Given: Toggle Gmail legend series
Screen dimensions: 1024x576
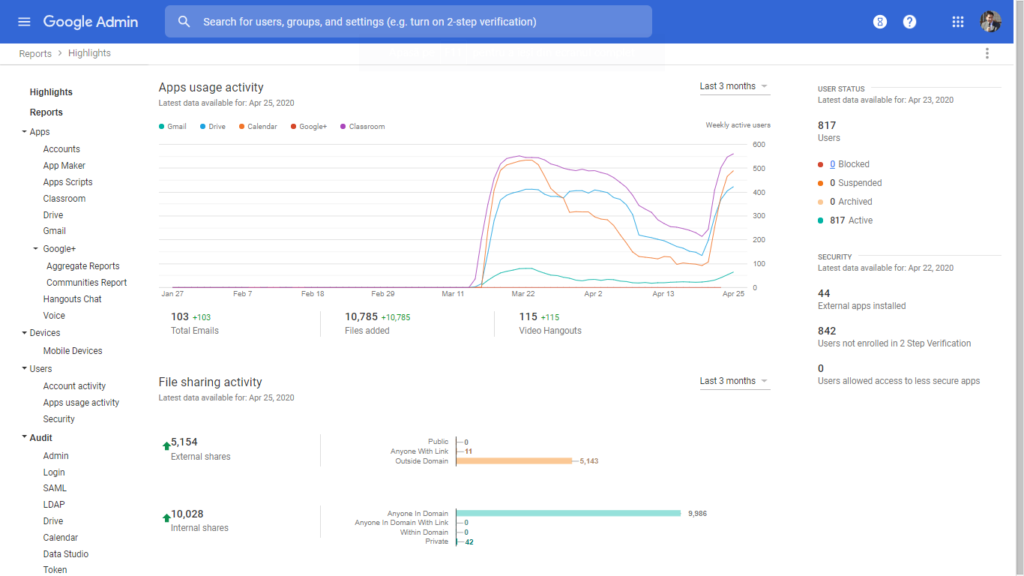Looking at the screenshot, I should point(172,127).
